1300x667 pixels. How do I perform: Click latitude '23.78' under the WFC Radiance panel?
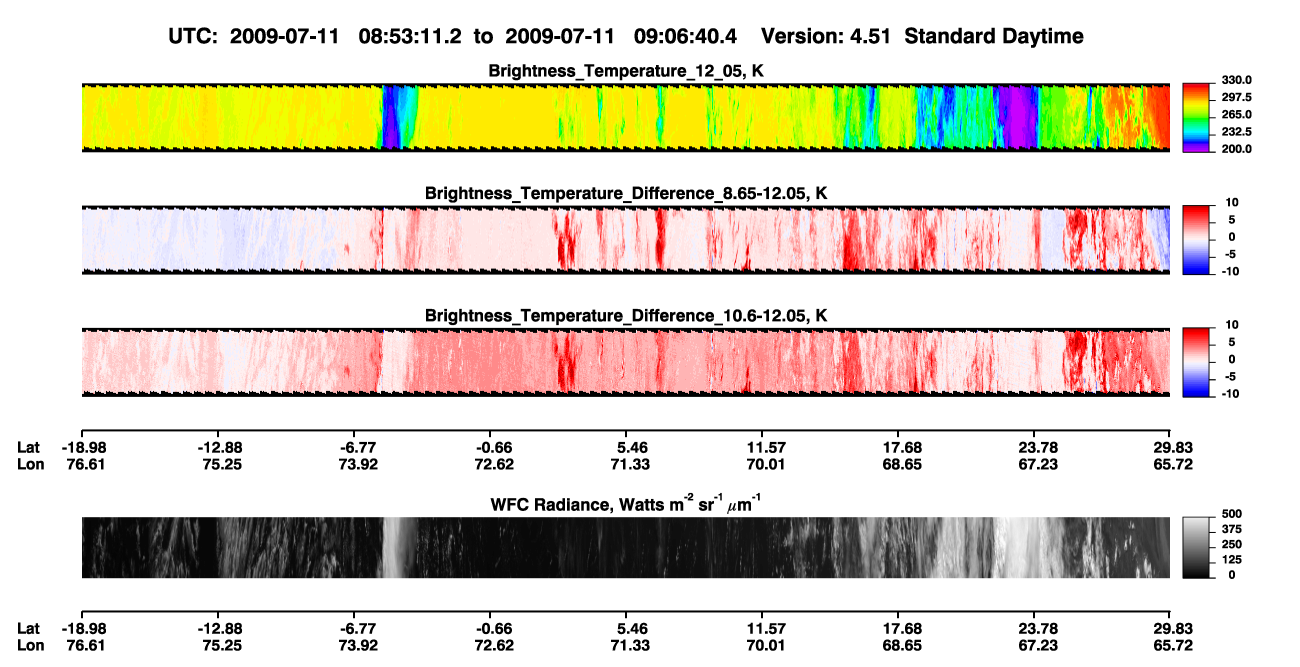[x=1039, y=628]
